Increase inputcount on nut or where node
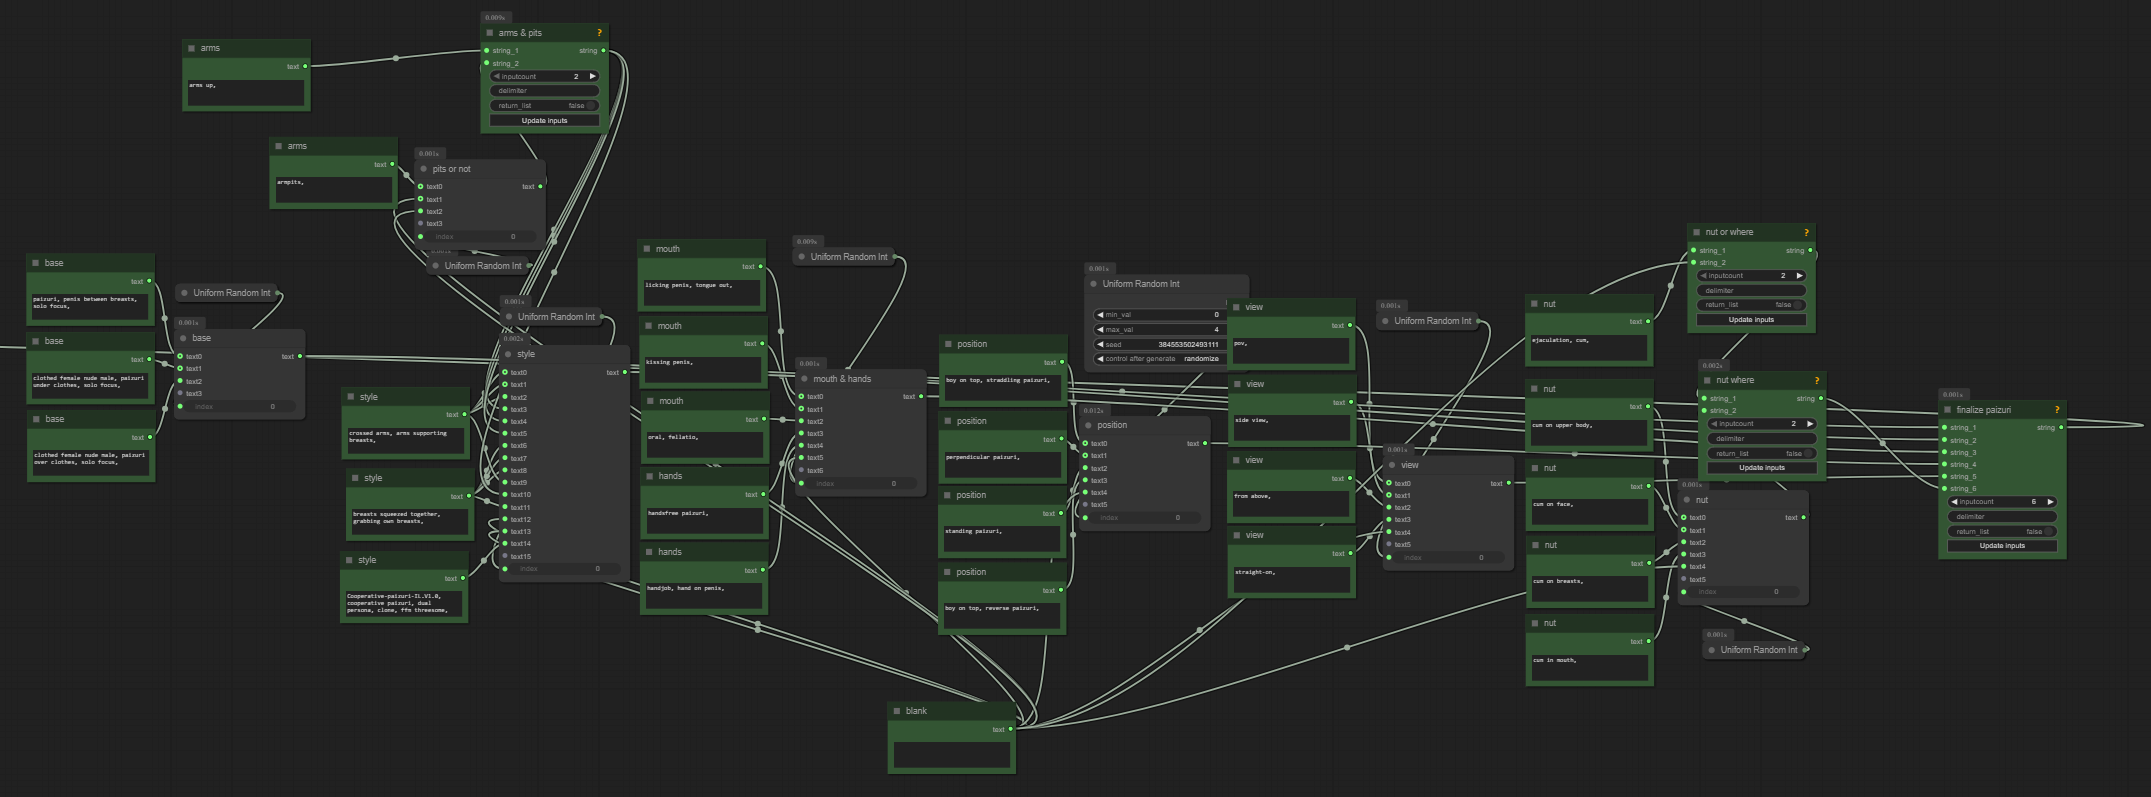2151x797 pixels. click(1800, 276)
